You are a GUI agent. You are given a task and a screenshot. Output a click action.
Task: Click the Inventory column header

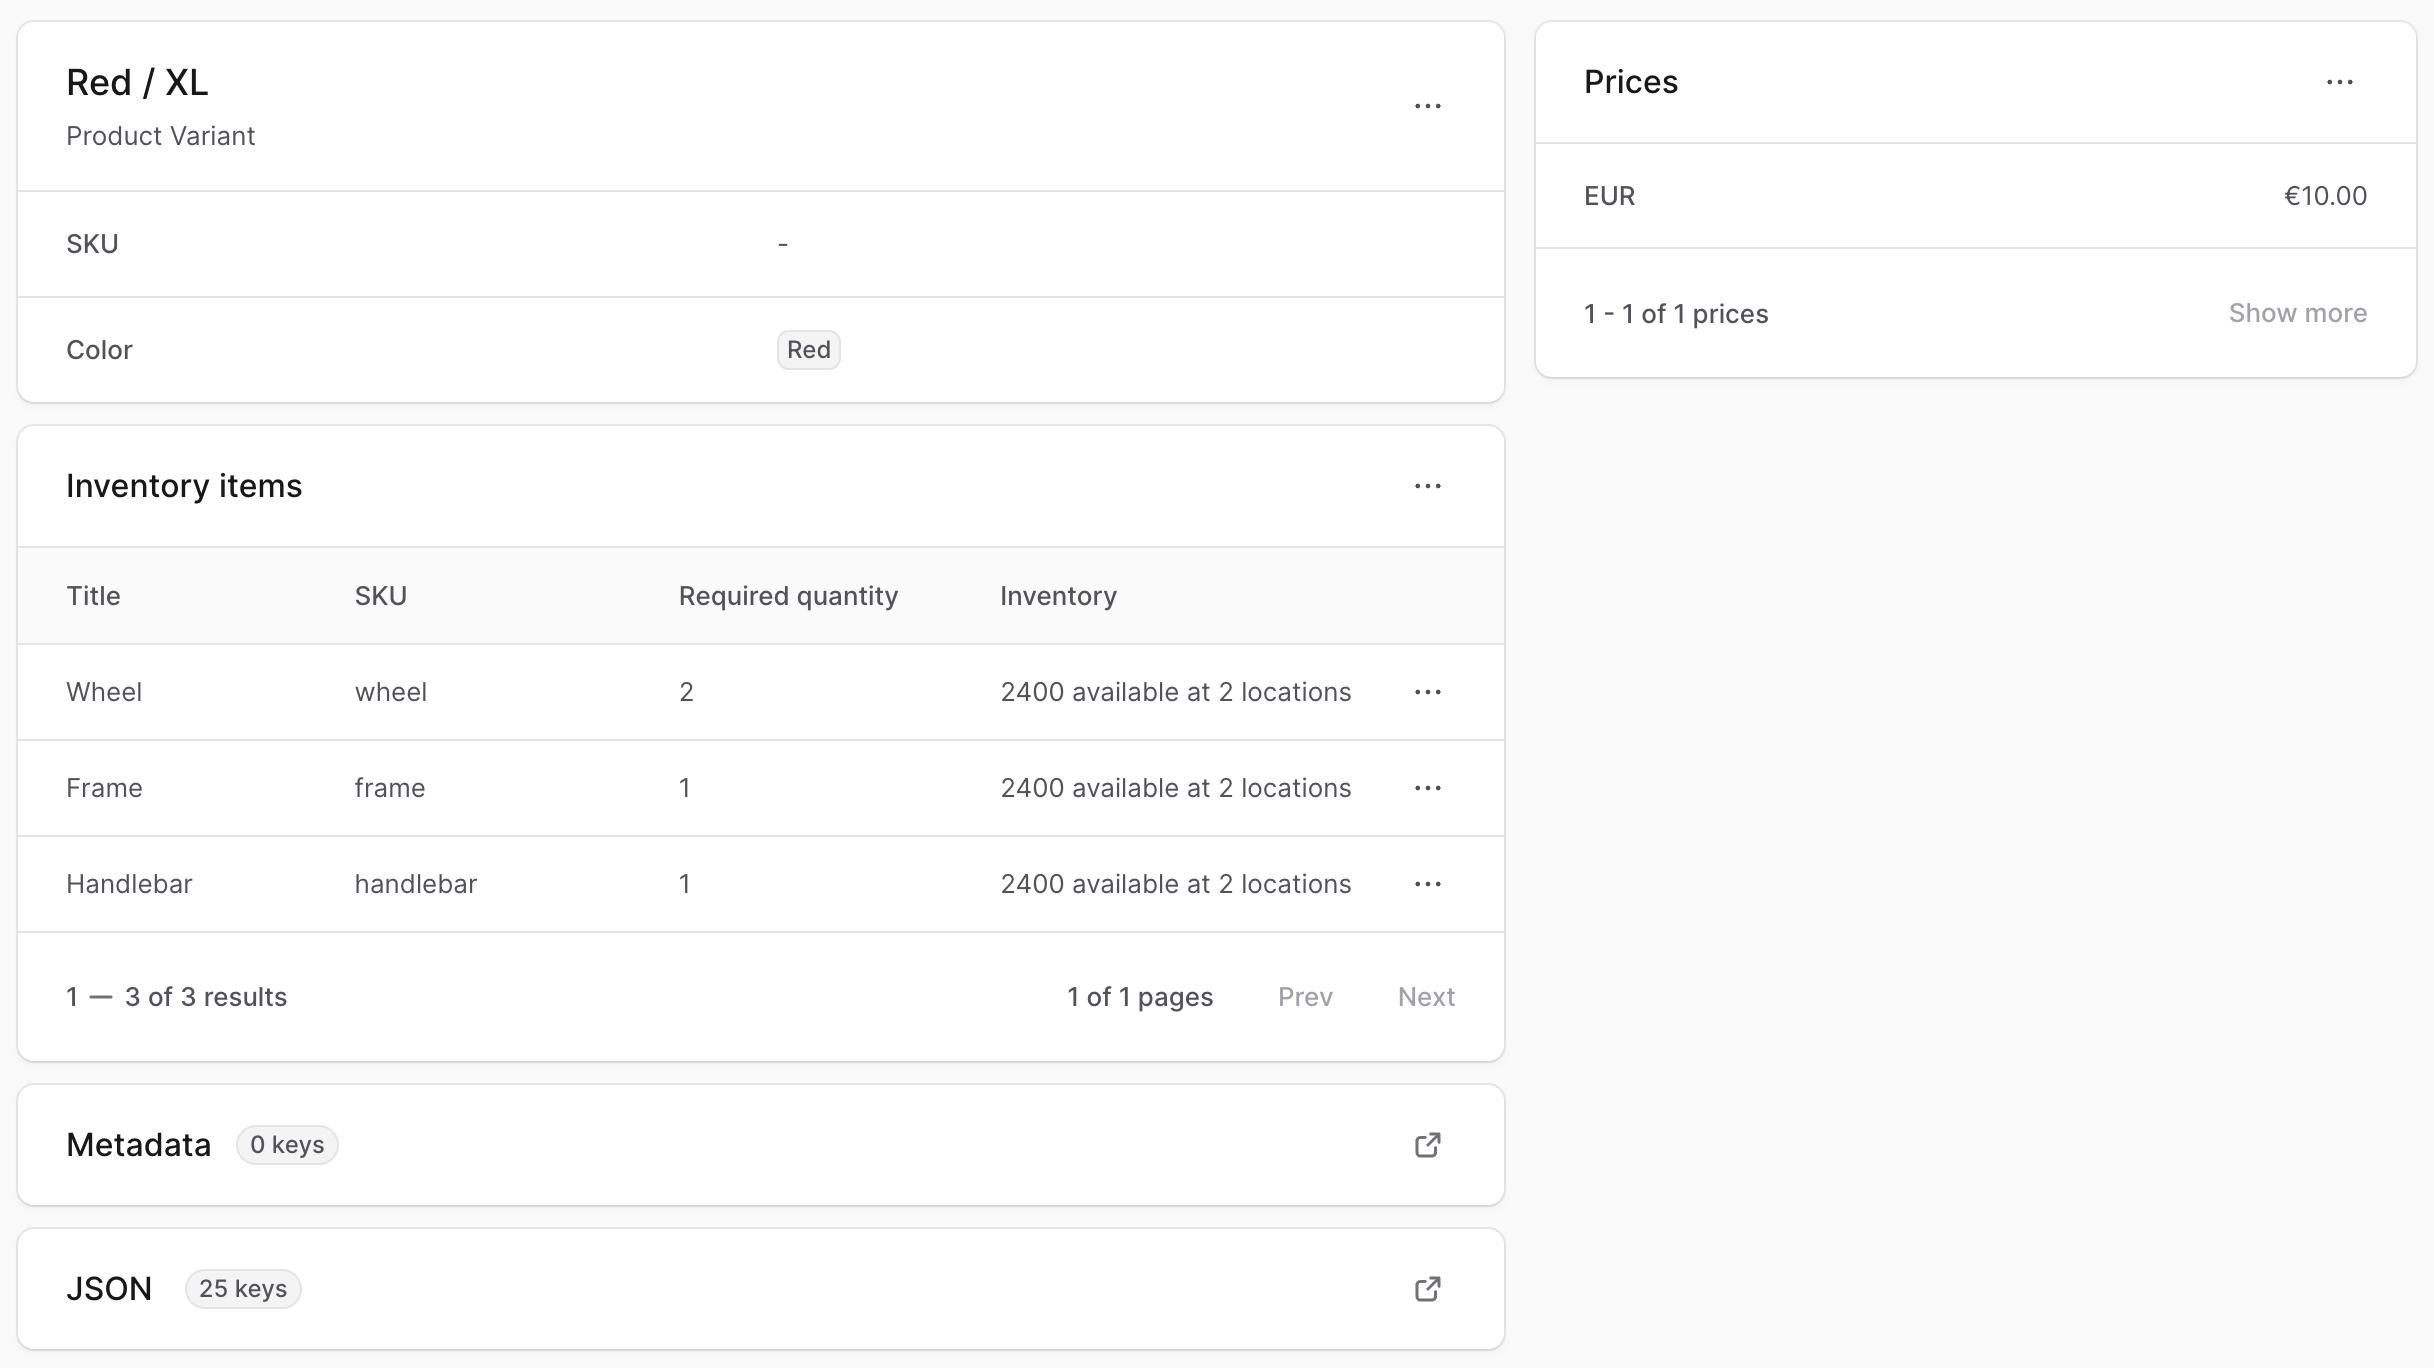[1058, 596]
